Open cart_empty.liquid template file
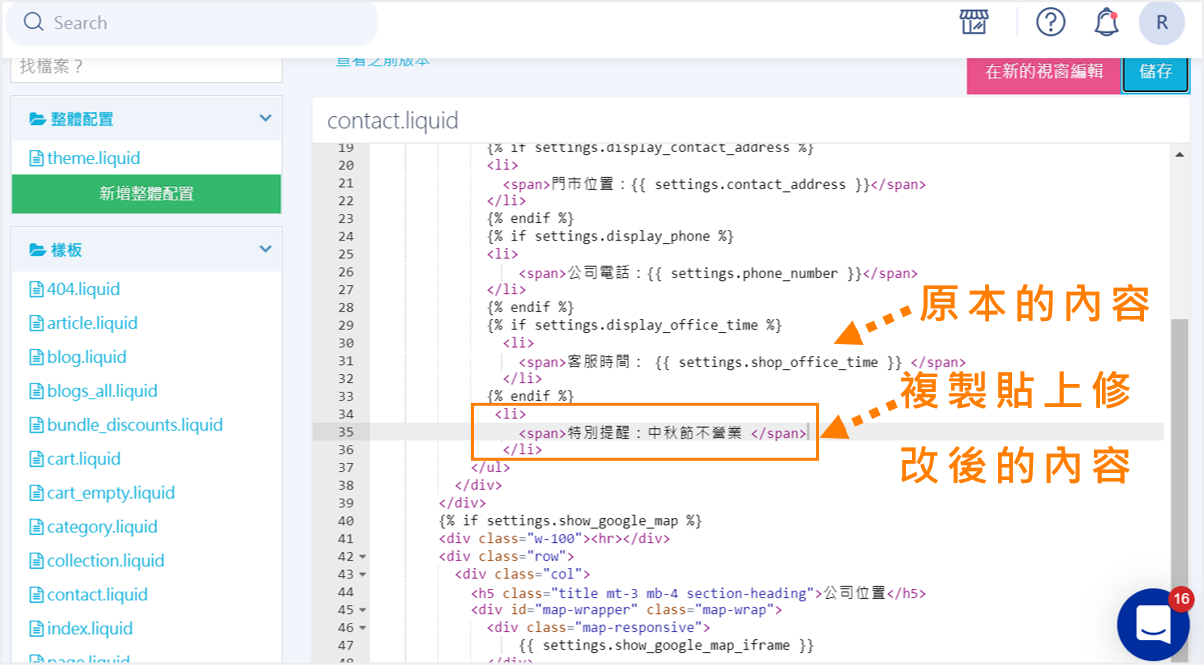Viewport: 1204px width, 665px height. coord(110,493)
